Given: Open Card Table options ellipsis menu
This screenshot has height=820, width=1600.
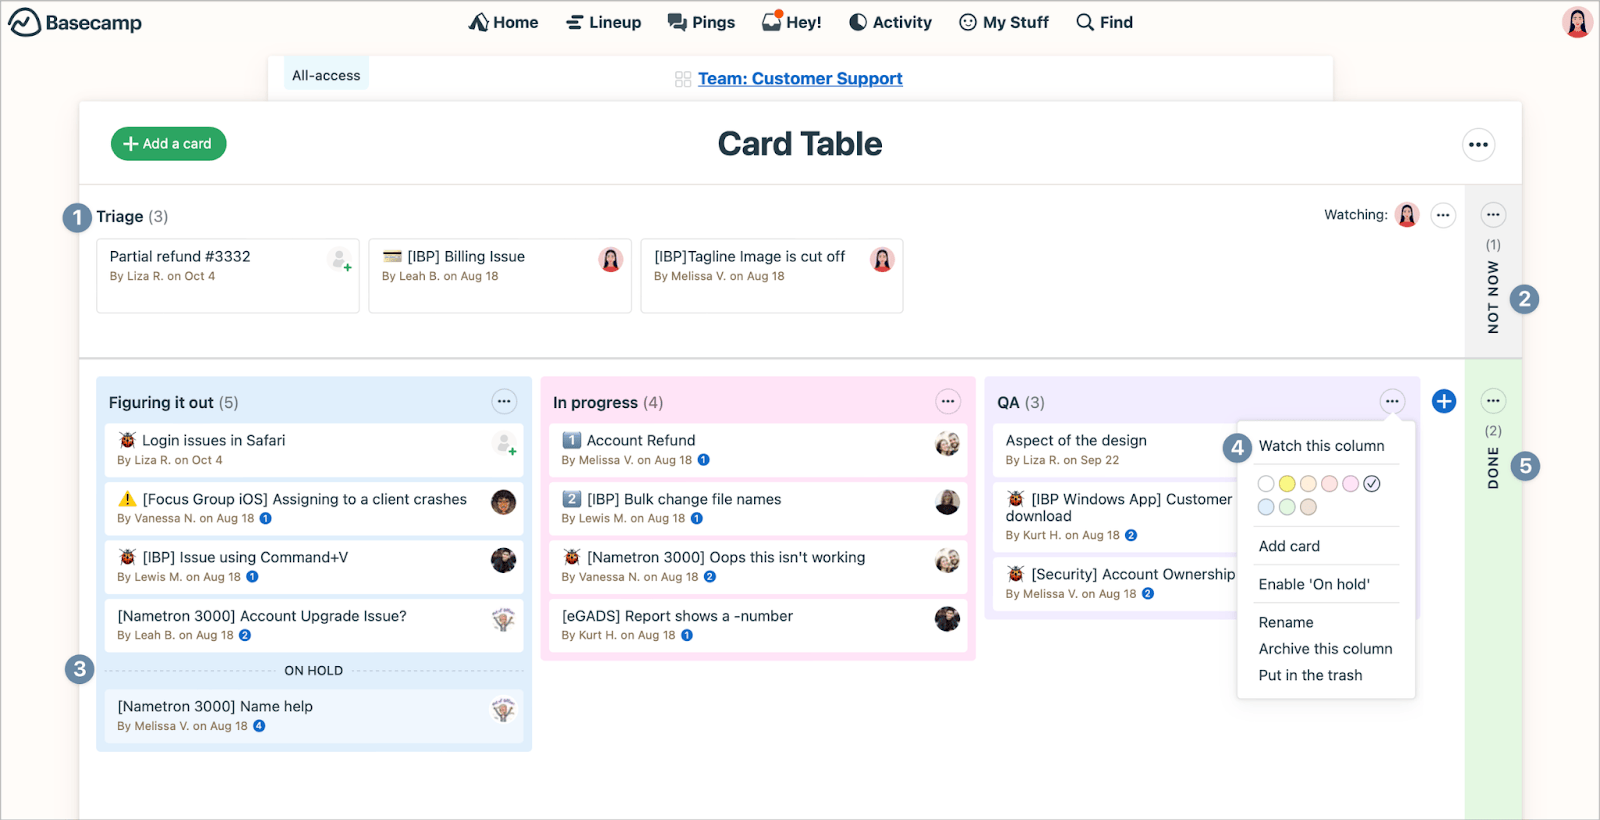Looking at the screenshot, I should (x=1478, y=144).
